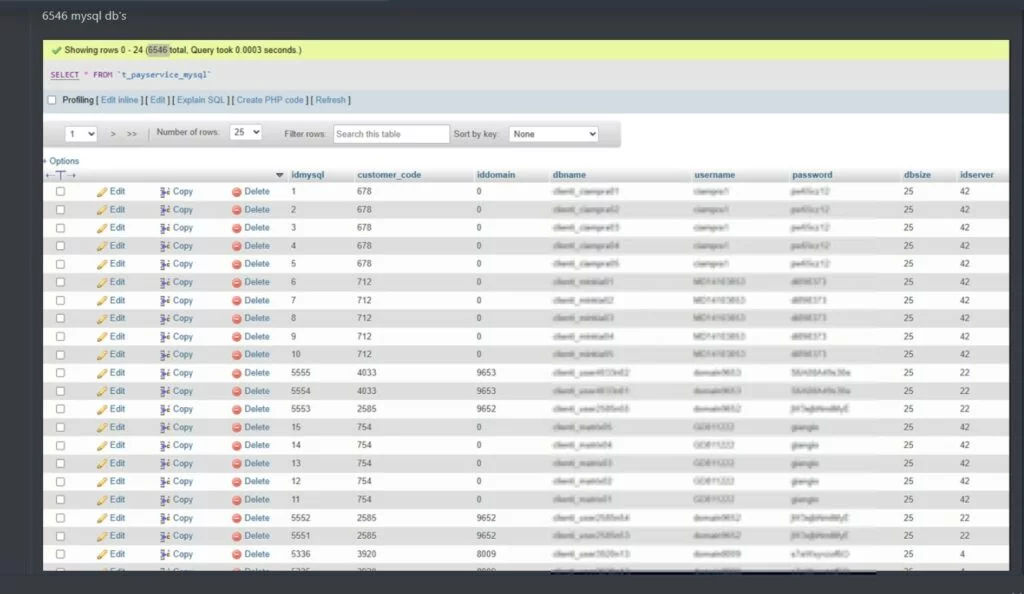
Task: Go to last page with >> button
Action: coord(132,133)
